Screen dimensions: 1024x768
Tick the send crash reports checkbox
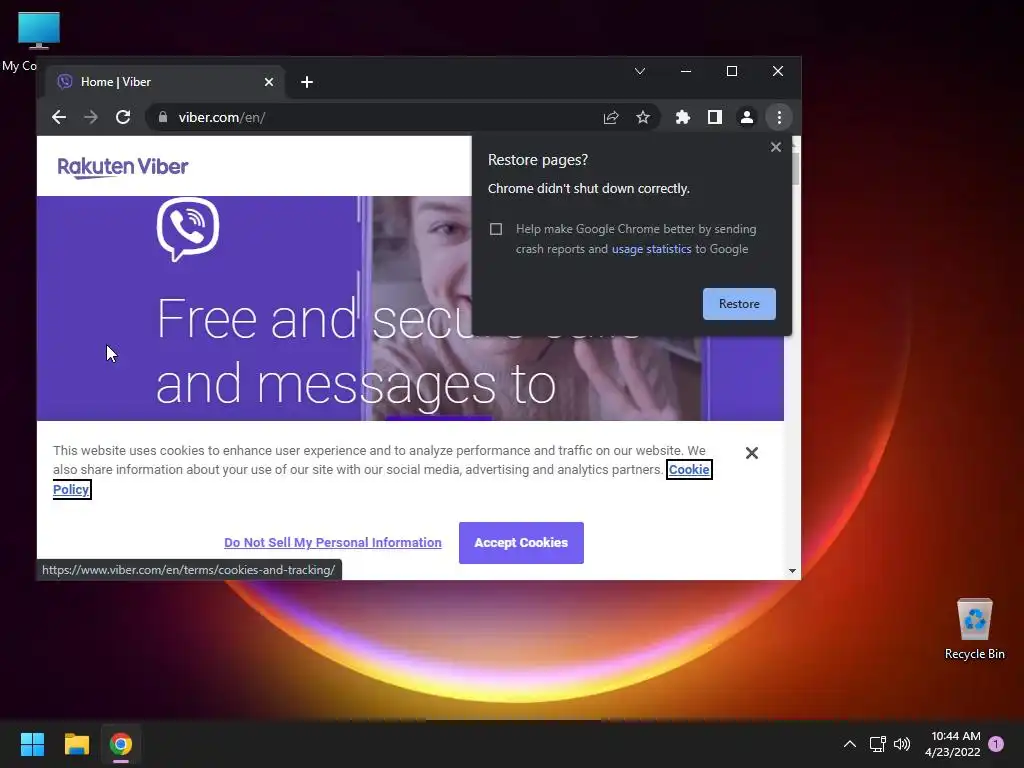[x=496, y=229]
